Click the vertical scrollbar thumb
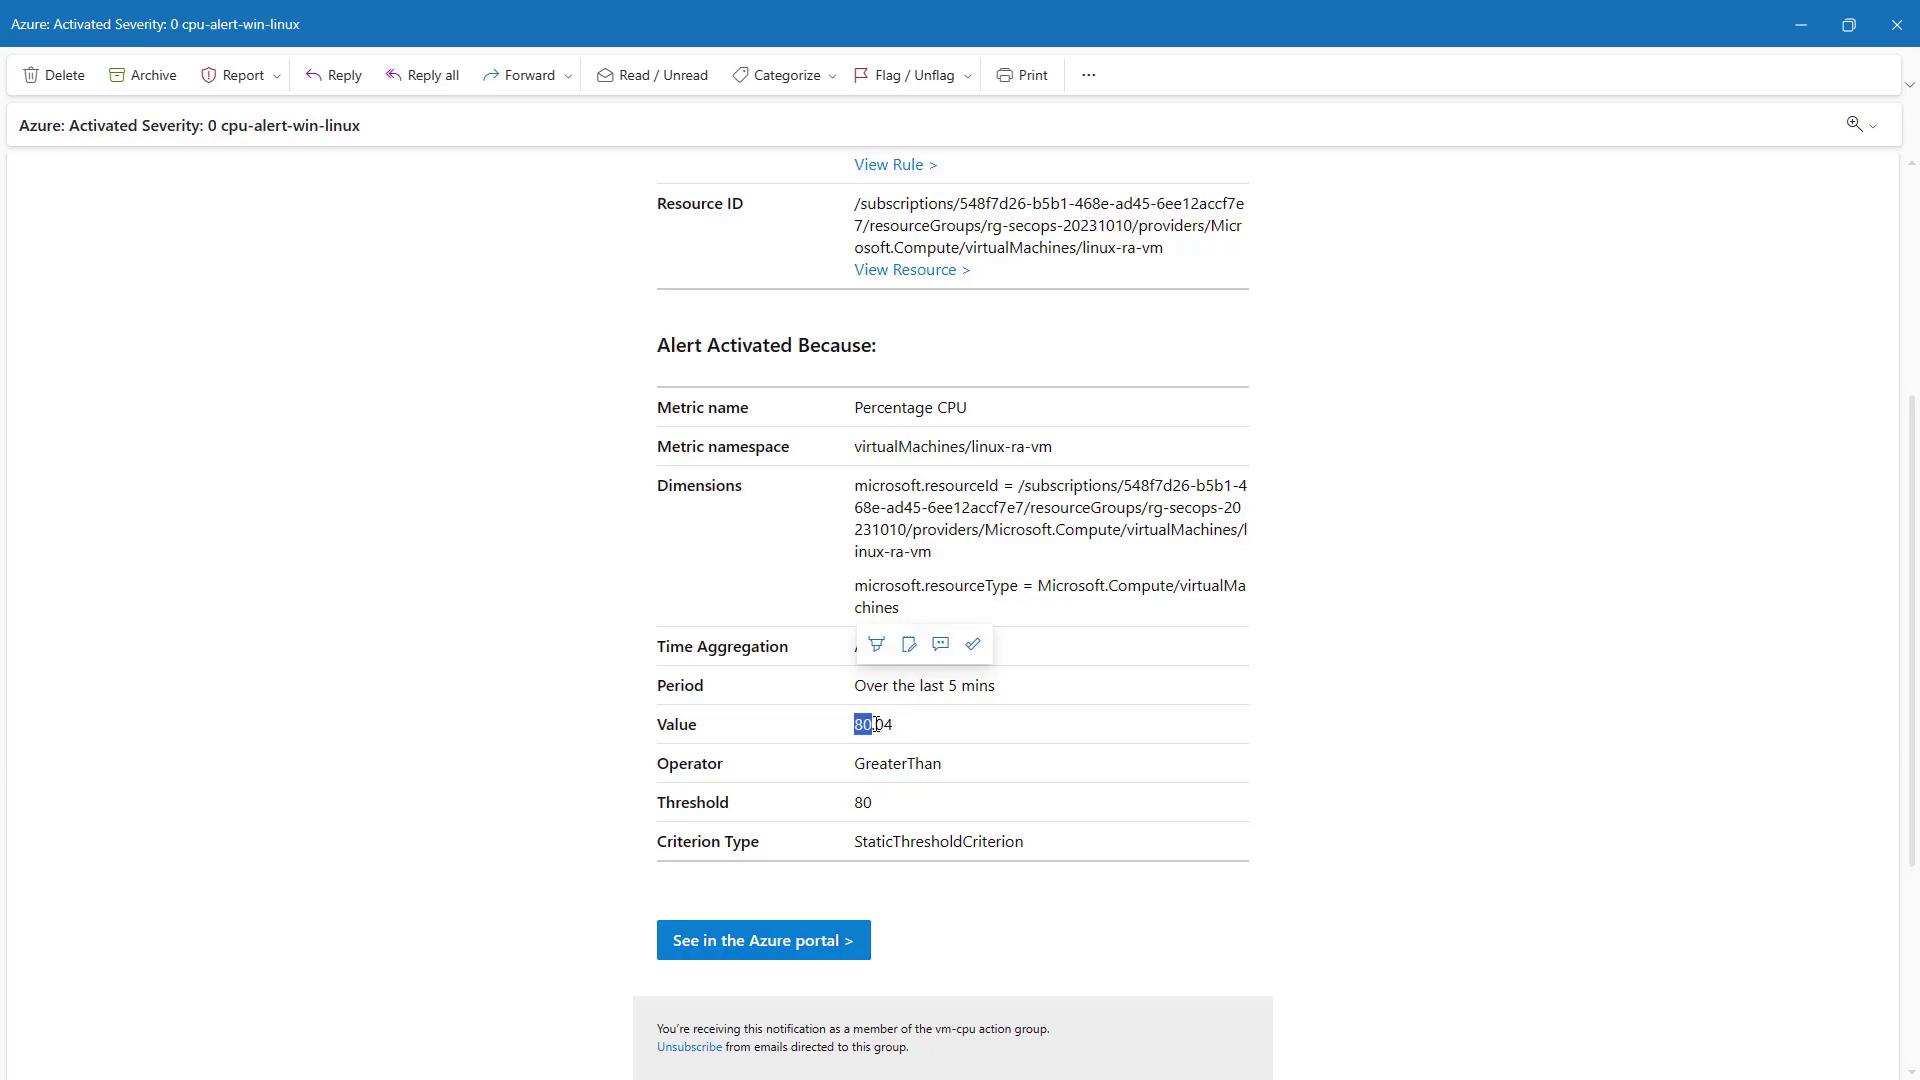Viewport: 1920px width, 1080px height. pyautogui.click(x=1912, y=630)
